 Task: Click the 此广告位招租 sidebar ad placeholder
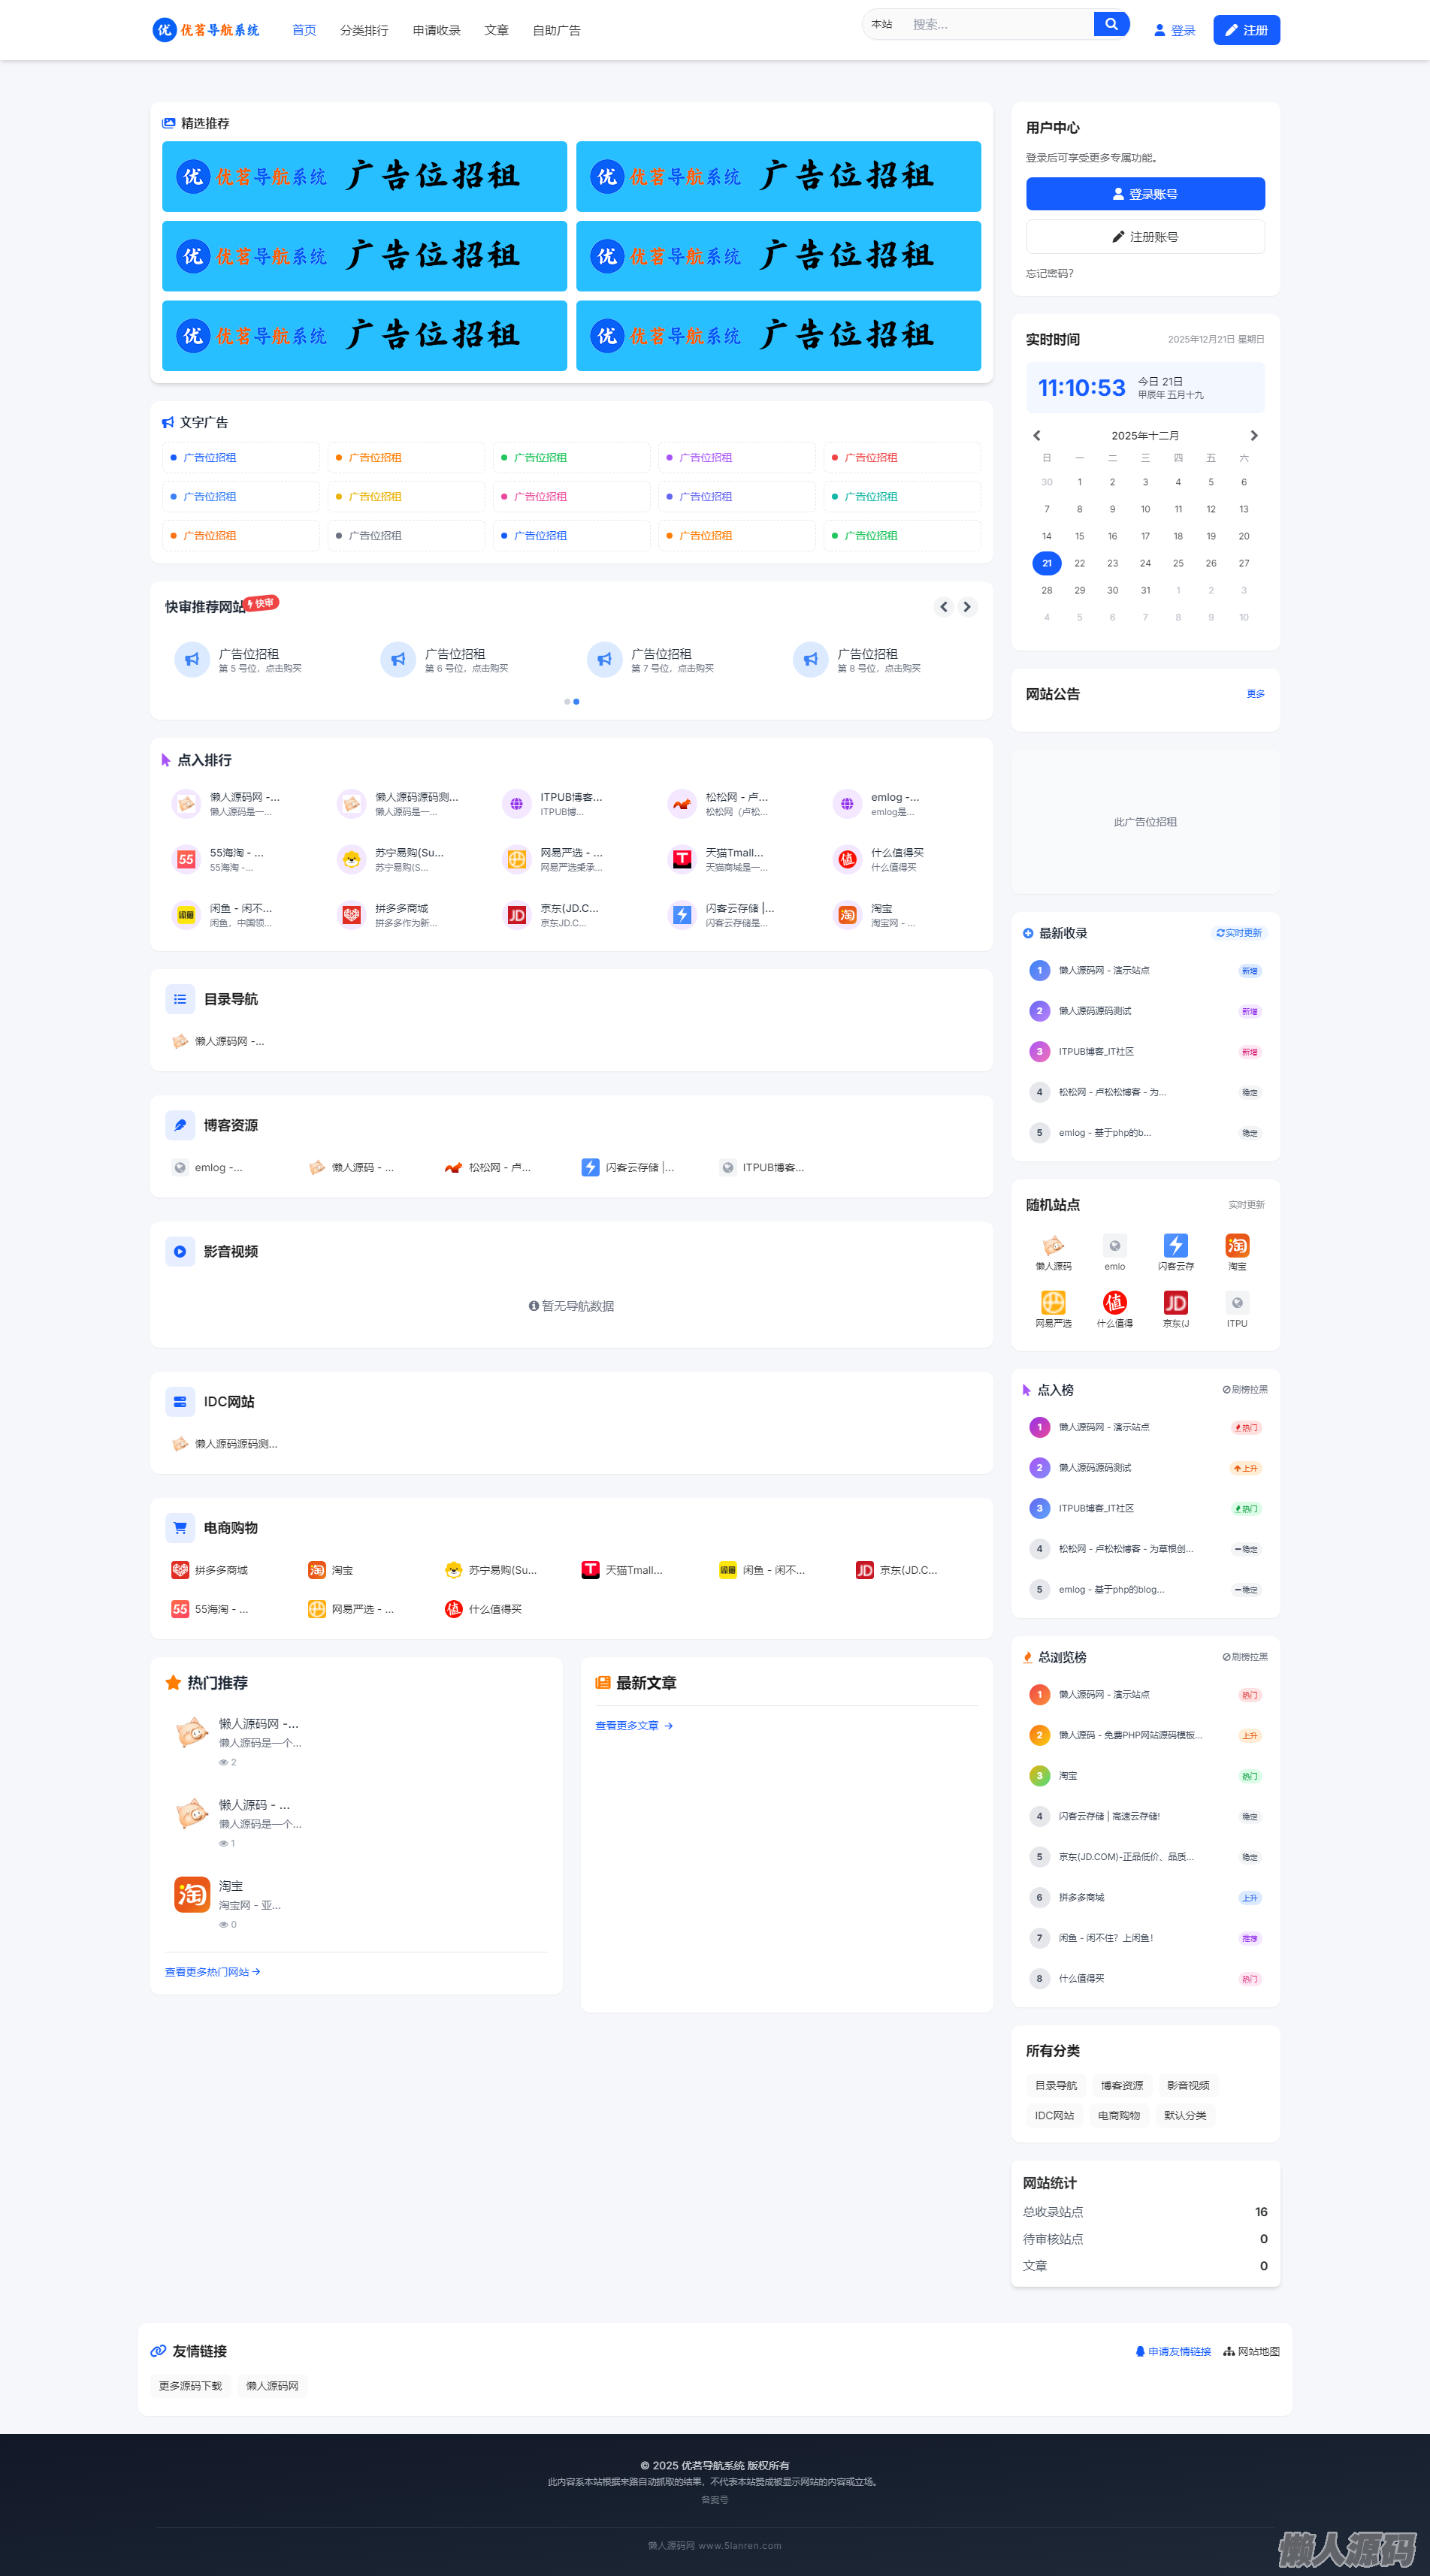(x=1145, y=822)
